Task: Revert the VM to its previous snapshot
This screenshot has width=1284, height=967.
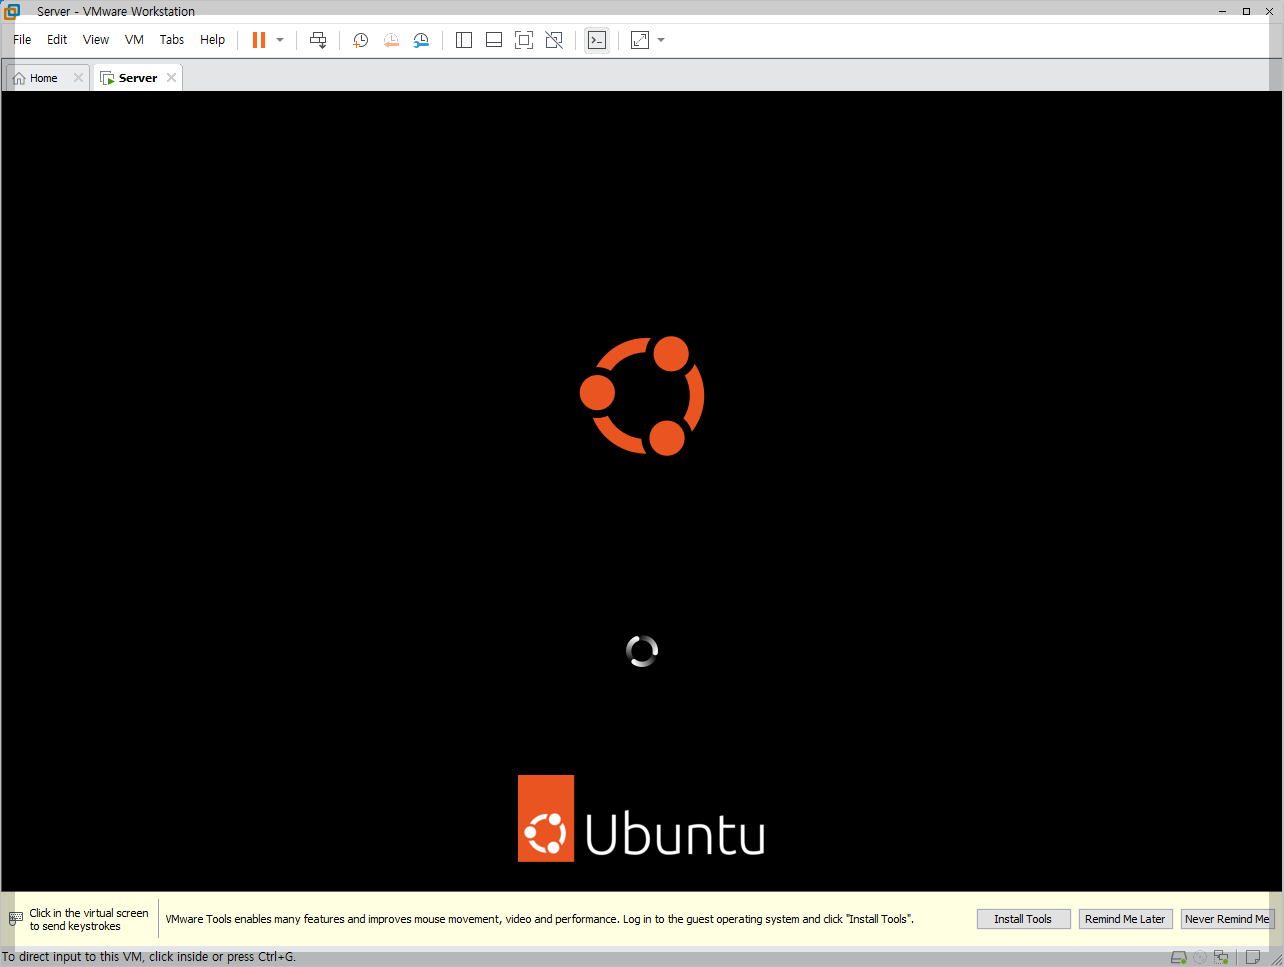Action: pyautogui.click(x=391, y=40)
